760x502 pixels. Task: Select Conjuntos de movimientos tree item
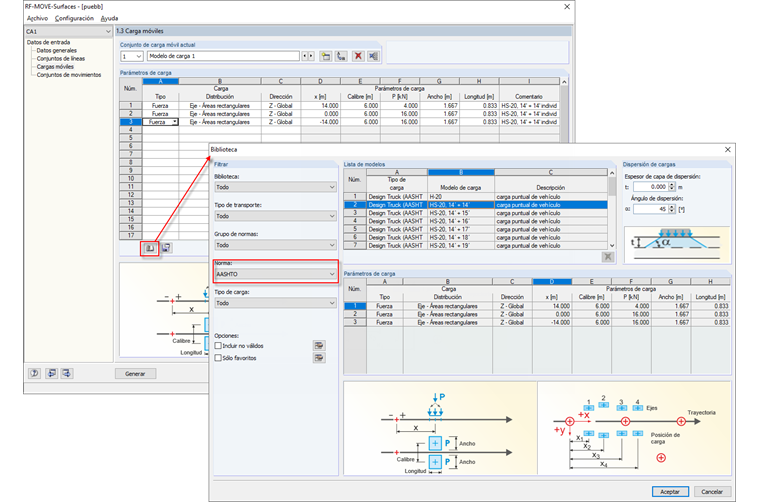pyautogui.click(x=69, y=75)
